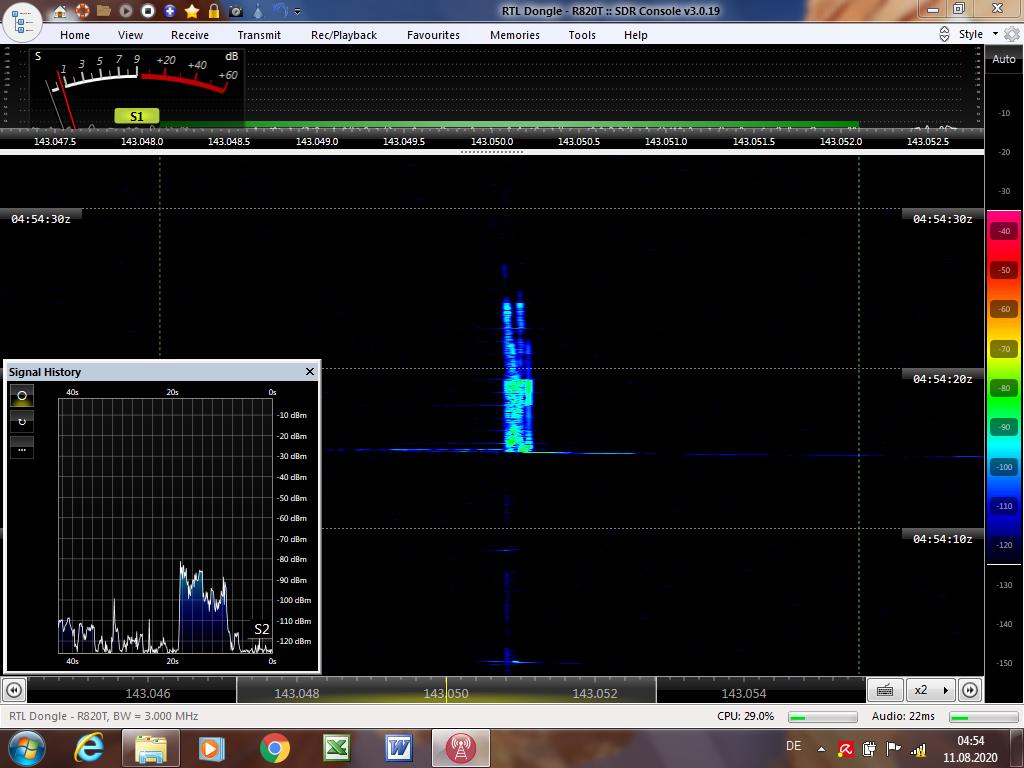
Task: Click the blue flask icon in top toolbar
Action: (258, 10)
